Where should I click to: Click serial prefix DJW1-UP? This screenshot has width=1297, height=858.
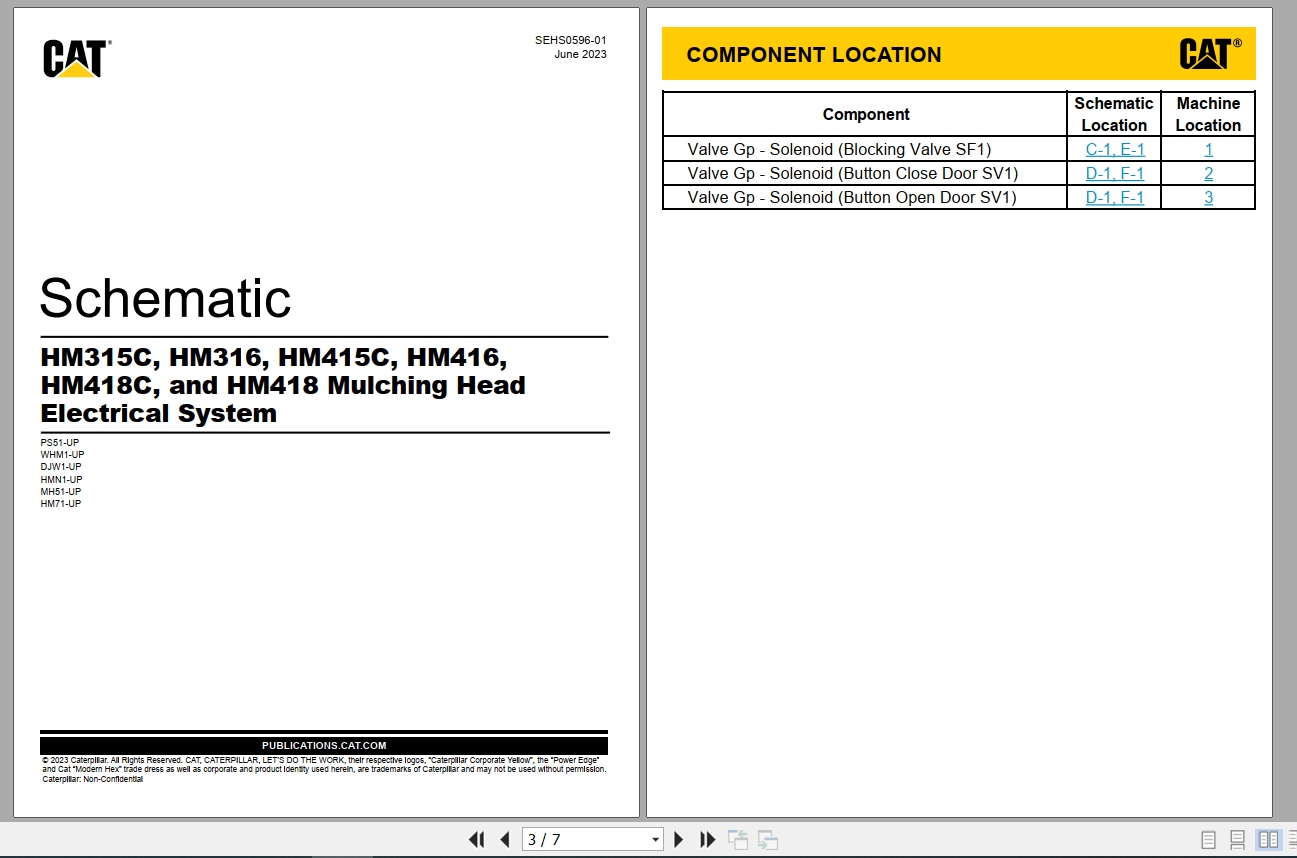(x=61, y=466)
